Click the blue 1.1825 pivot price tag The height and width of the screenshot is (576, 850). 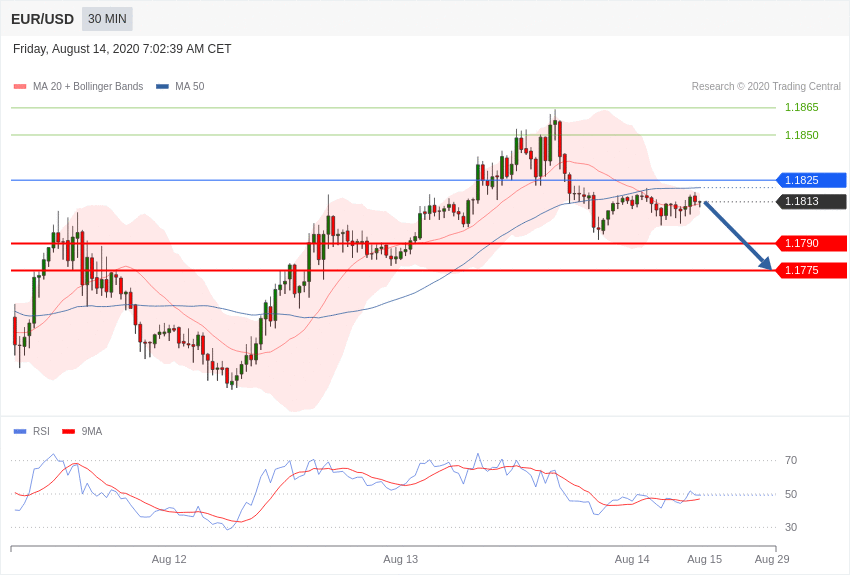tap(811, 180)
